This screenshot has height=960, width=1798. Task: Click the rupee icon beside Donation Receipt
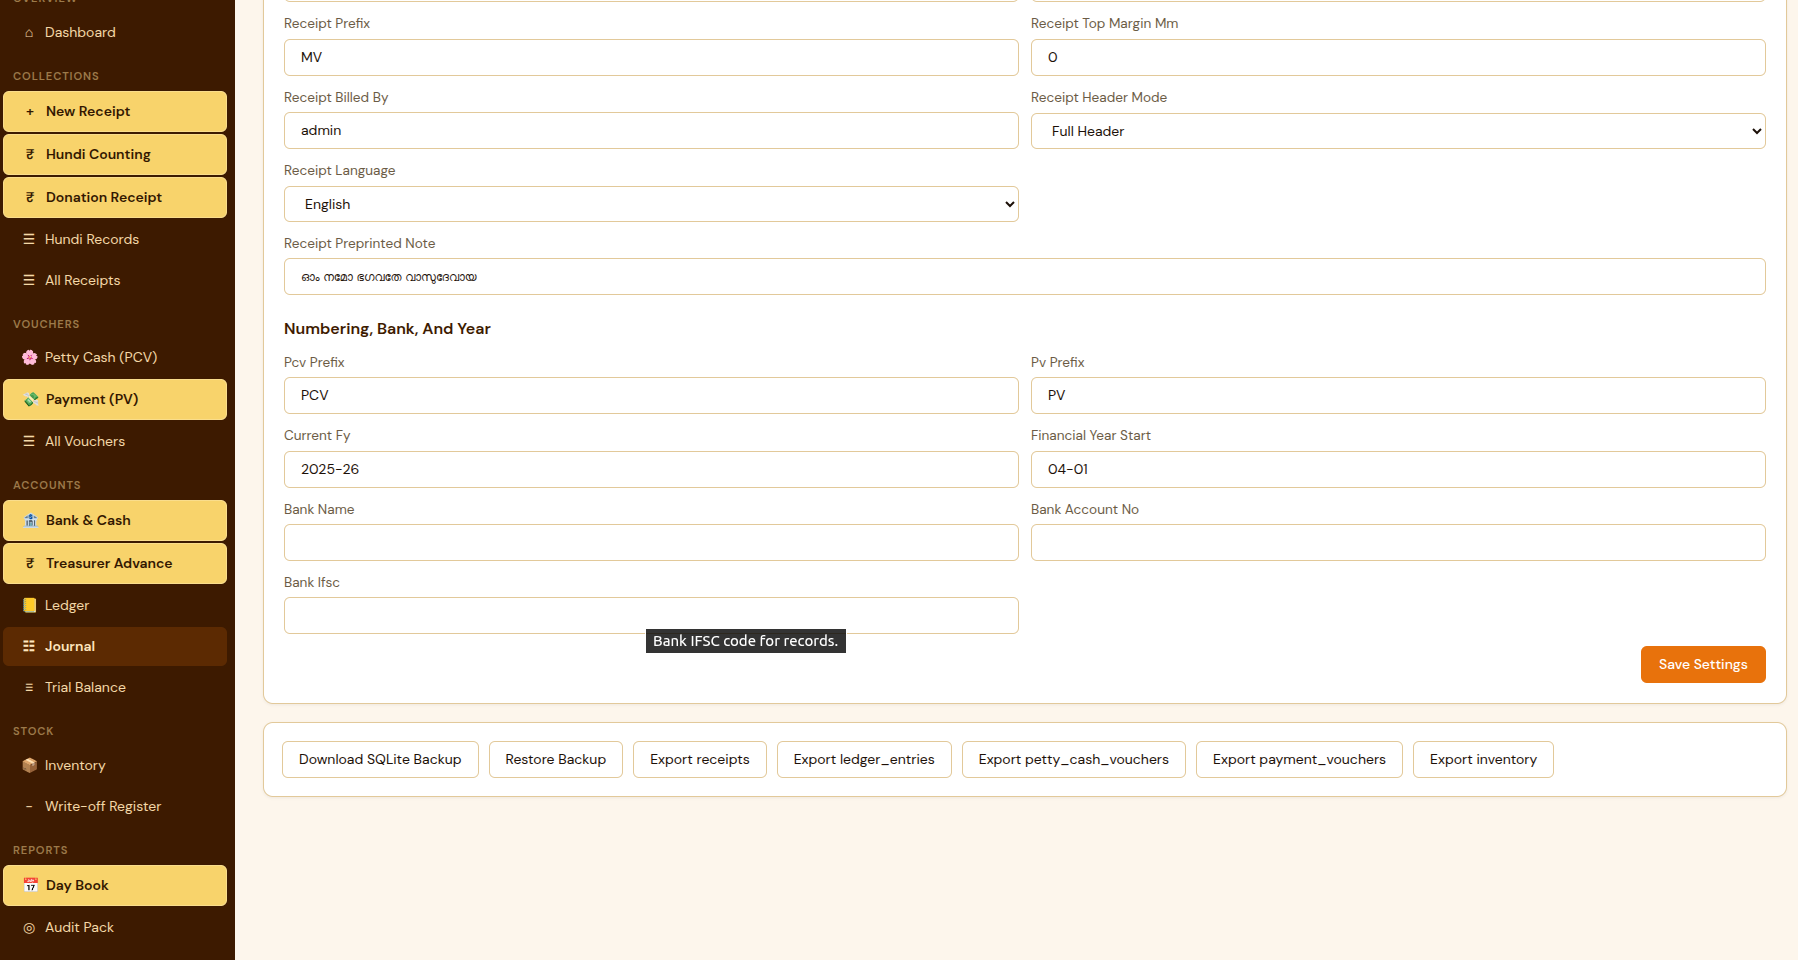[x=30, y=198]
